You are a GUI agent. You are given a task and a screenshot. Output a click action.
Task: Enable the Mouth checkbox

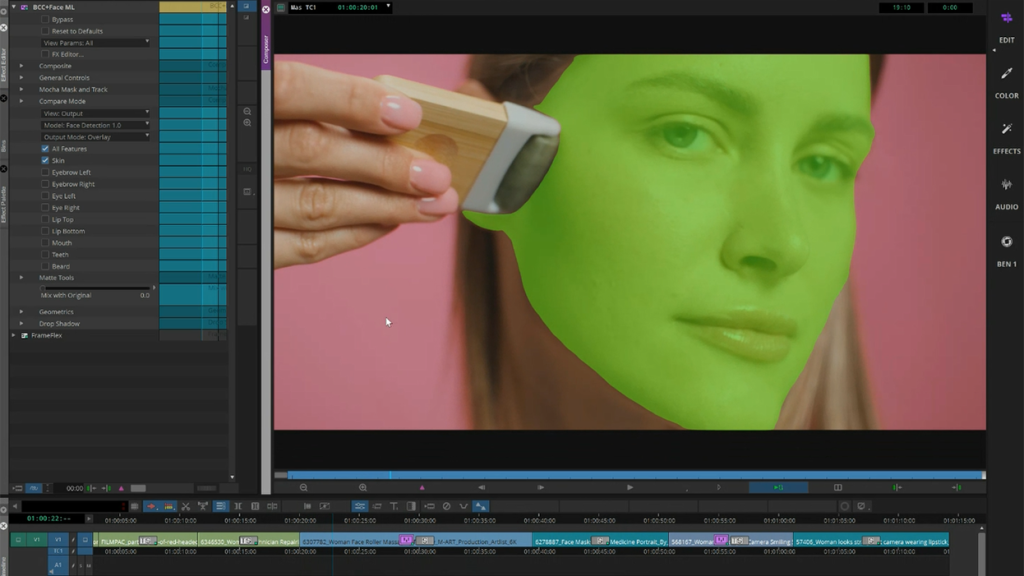45,243
